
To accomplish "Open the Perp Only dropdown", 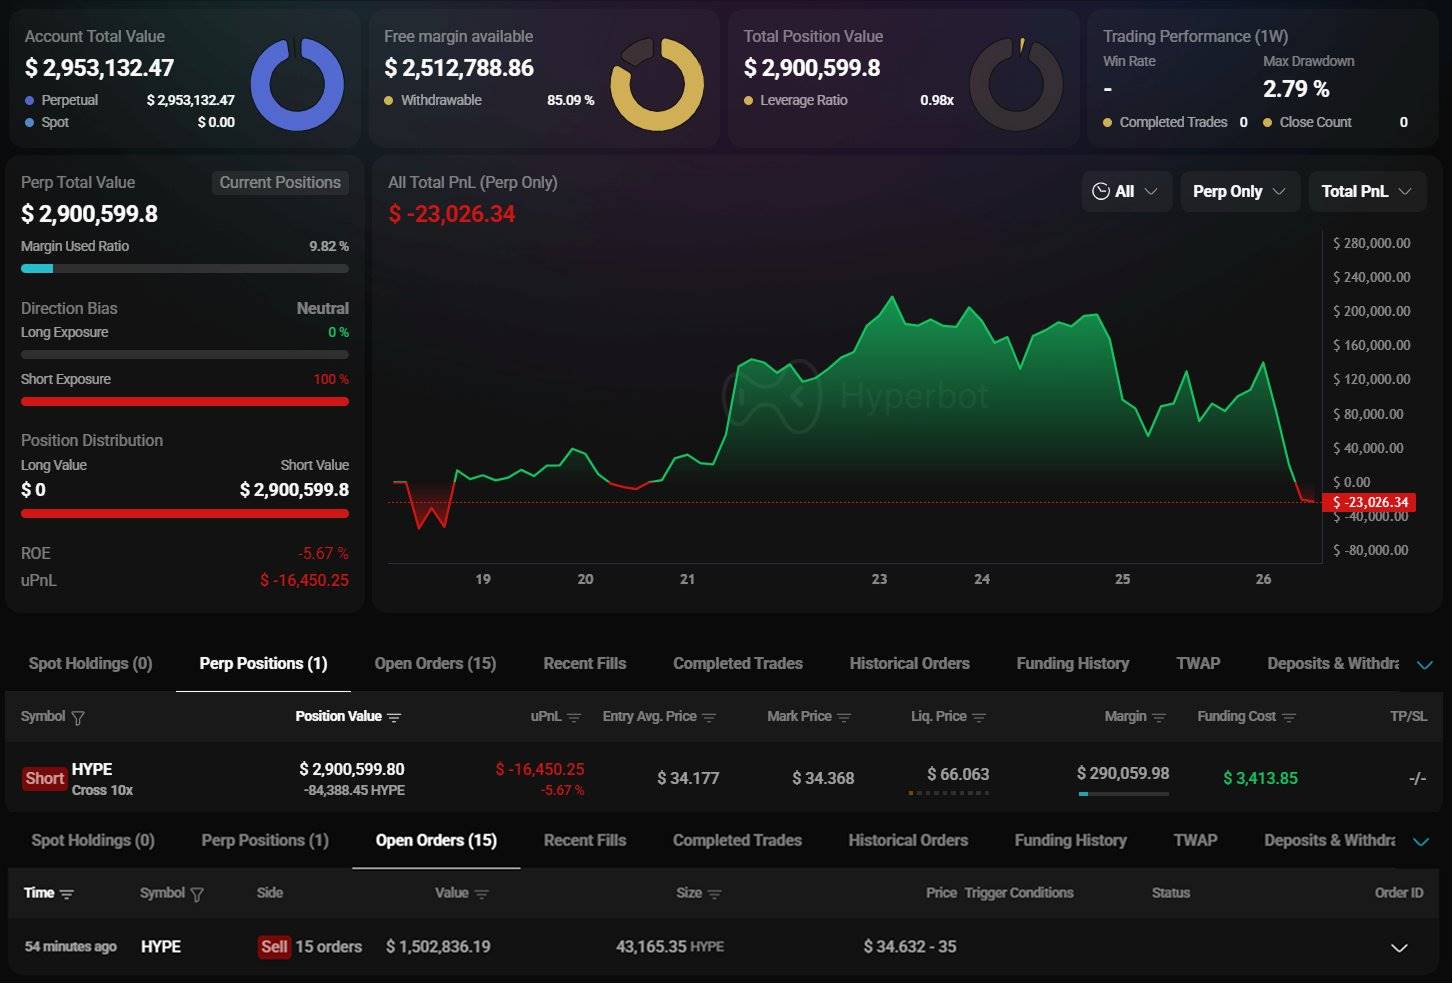I will coord(1239,192).
